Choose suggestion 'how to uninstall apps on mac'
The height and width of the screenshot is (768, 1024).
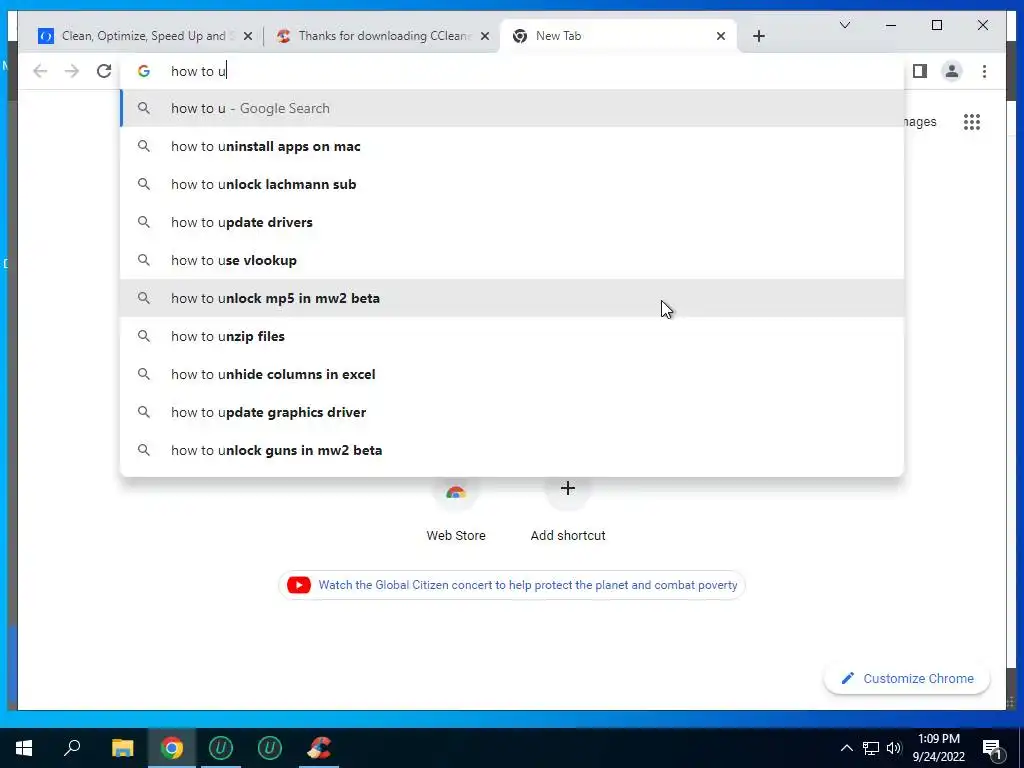tap(513, 146)
